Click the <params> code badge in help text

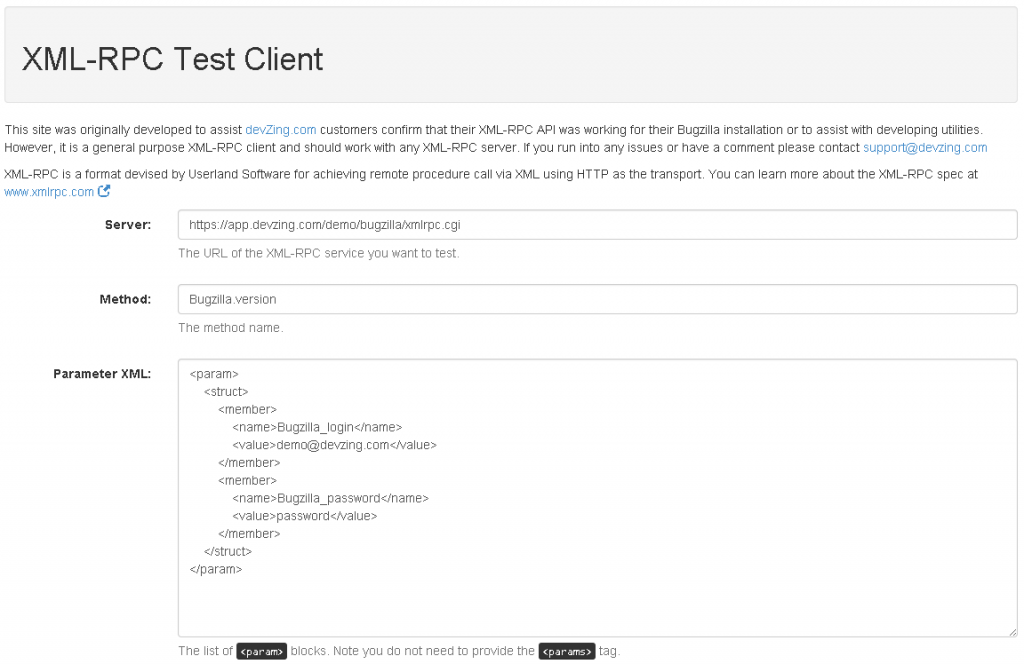[x=566, y=651]
